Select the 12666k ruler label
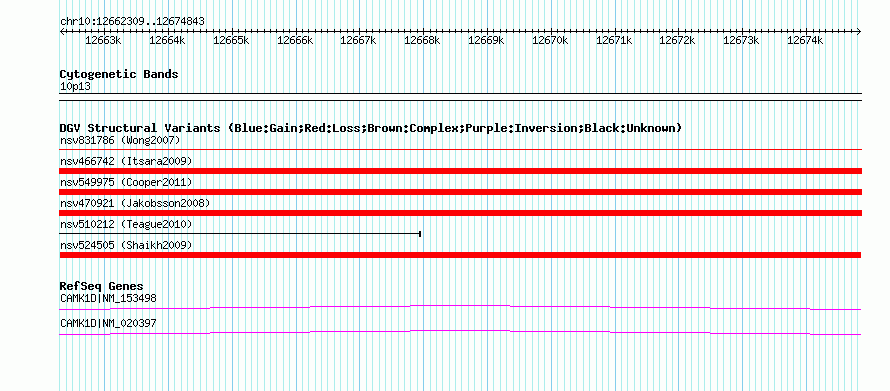 coord(295,41)
